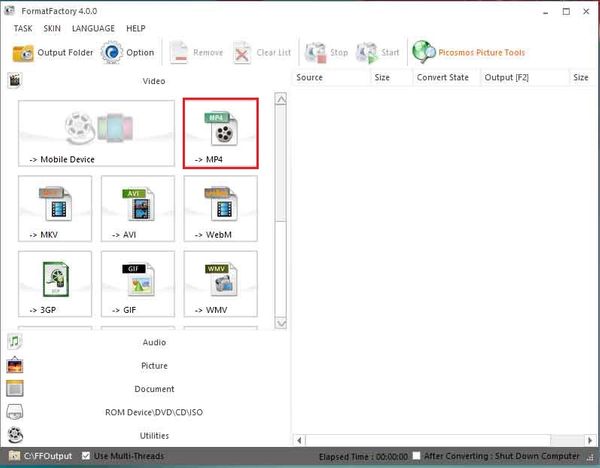Click the Source column header
Viewport: 600px width, 468px height.
310,77
